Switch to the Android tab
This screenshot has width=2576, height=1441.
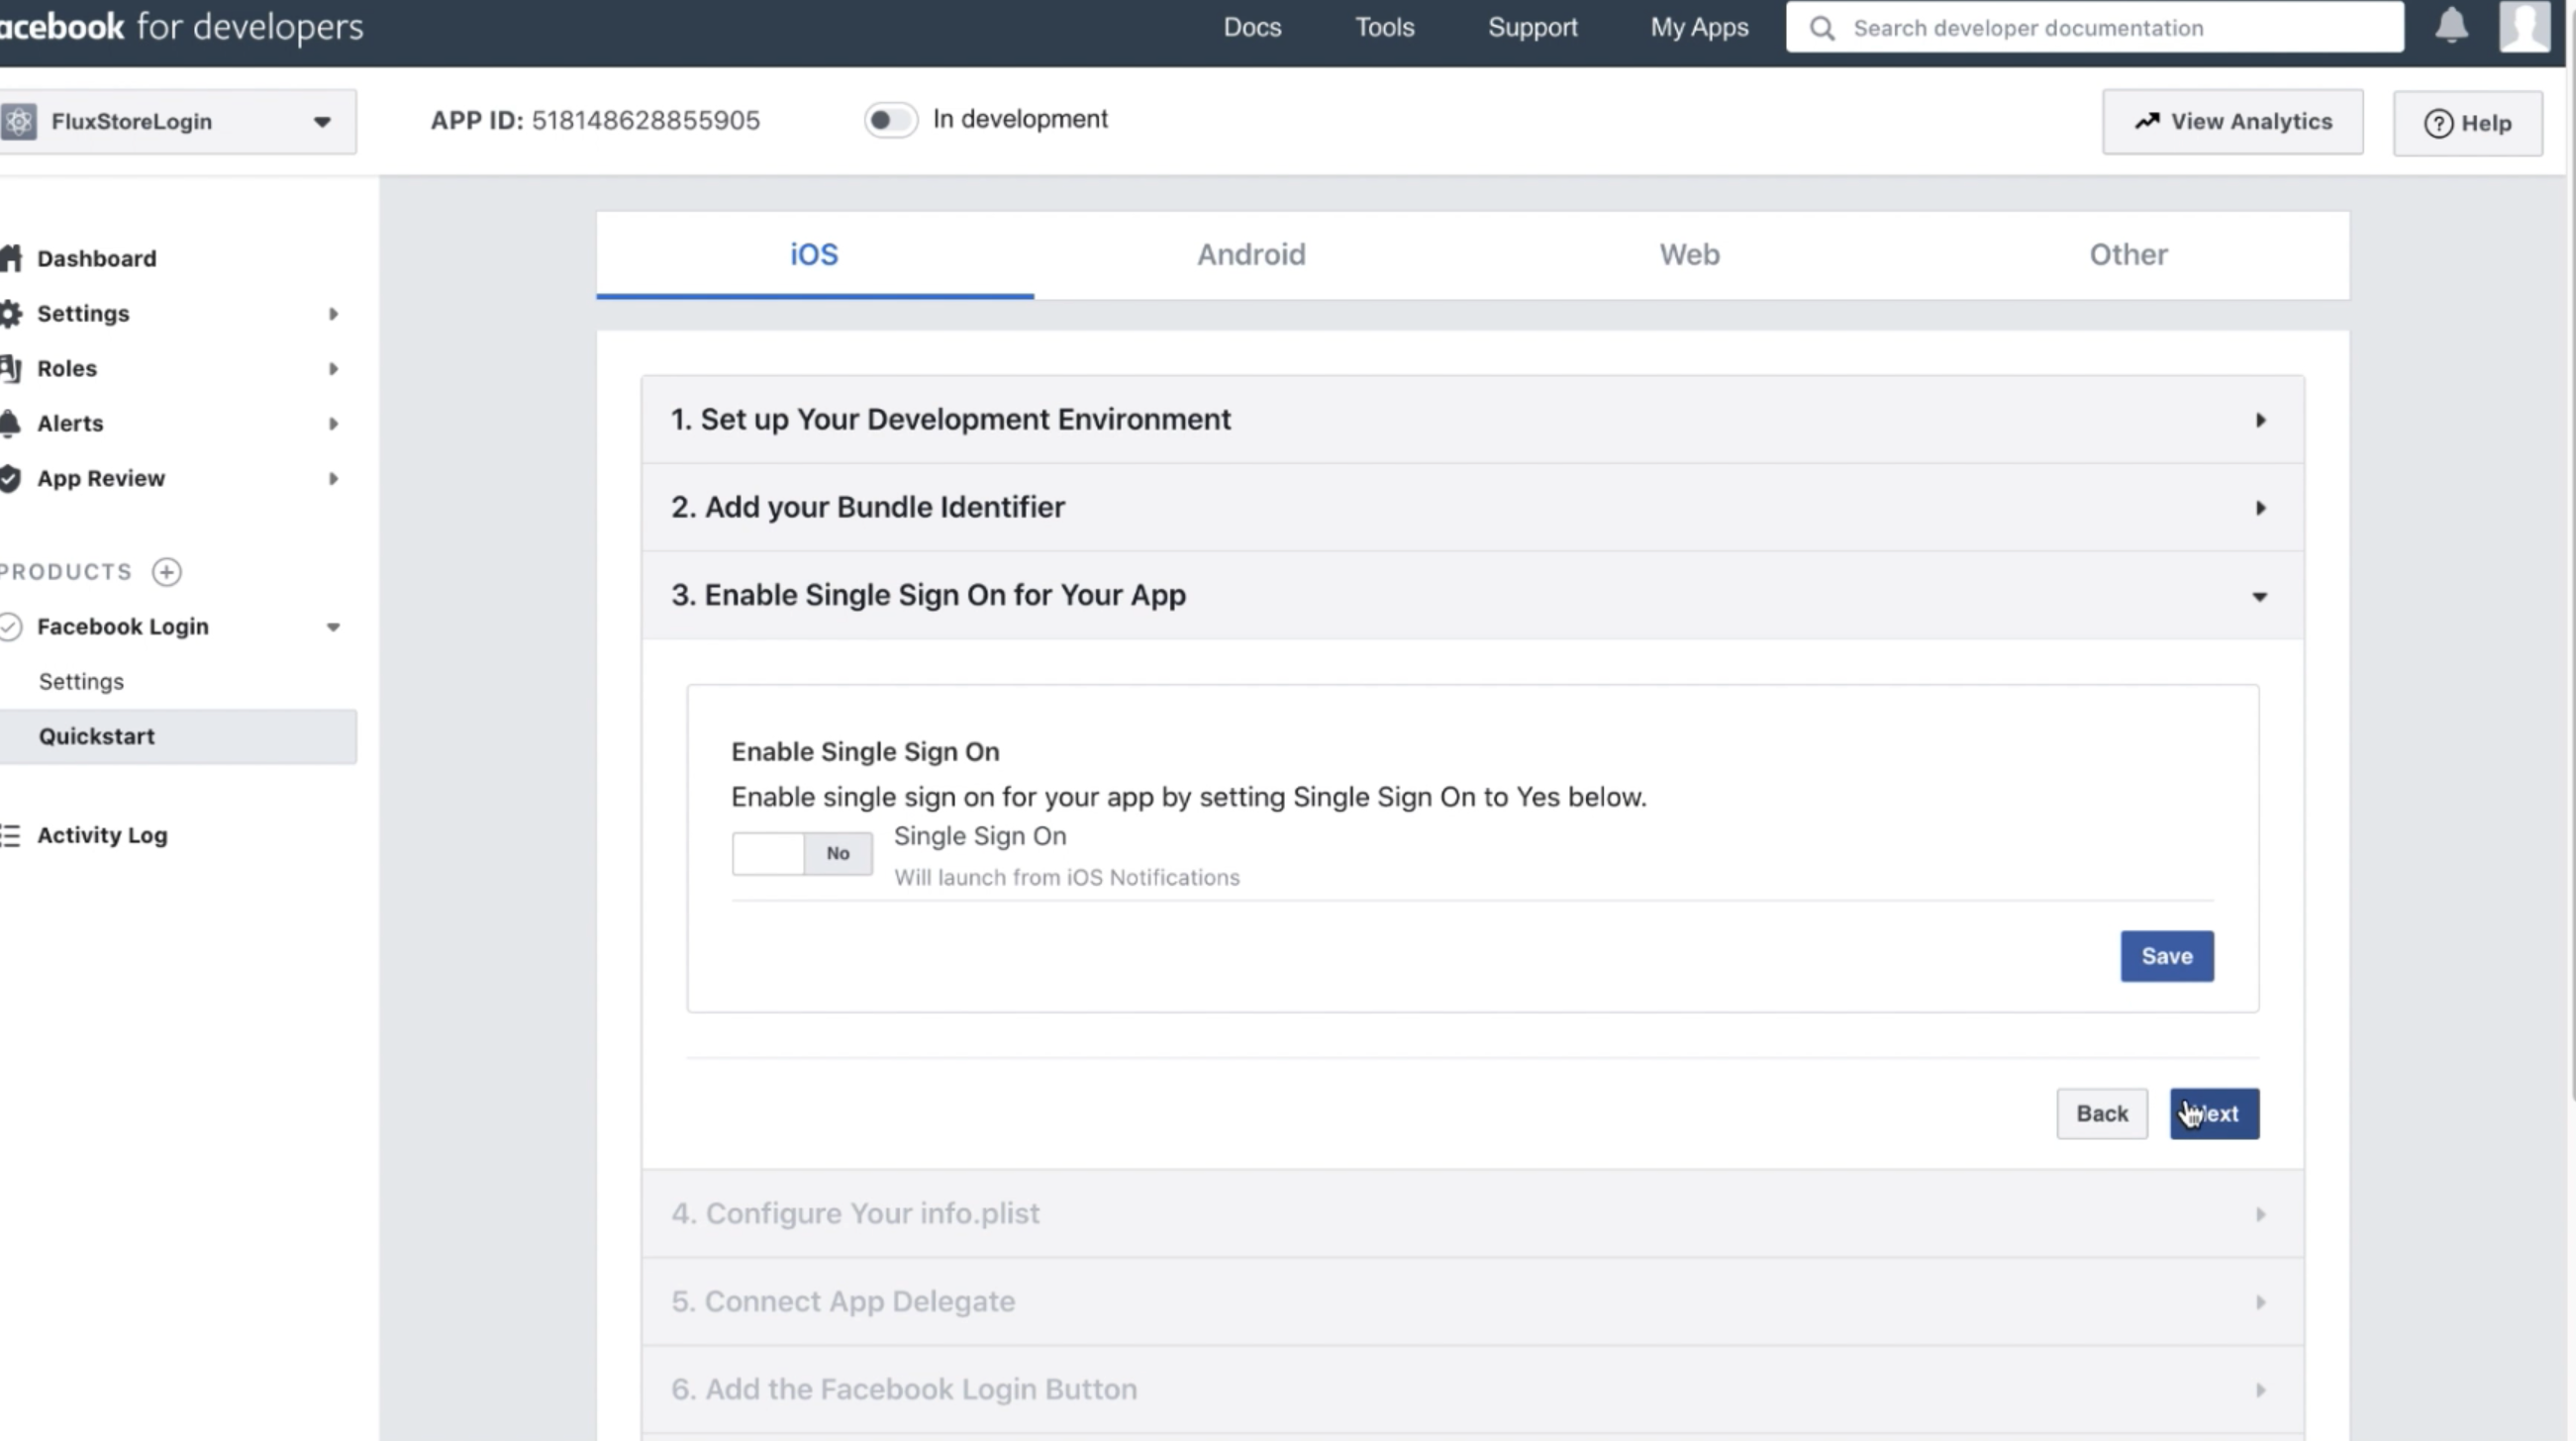coord(1251,254)
